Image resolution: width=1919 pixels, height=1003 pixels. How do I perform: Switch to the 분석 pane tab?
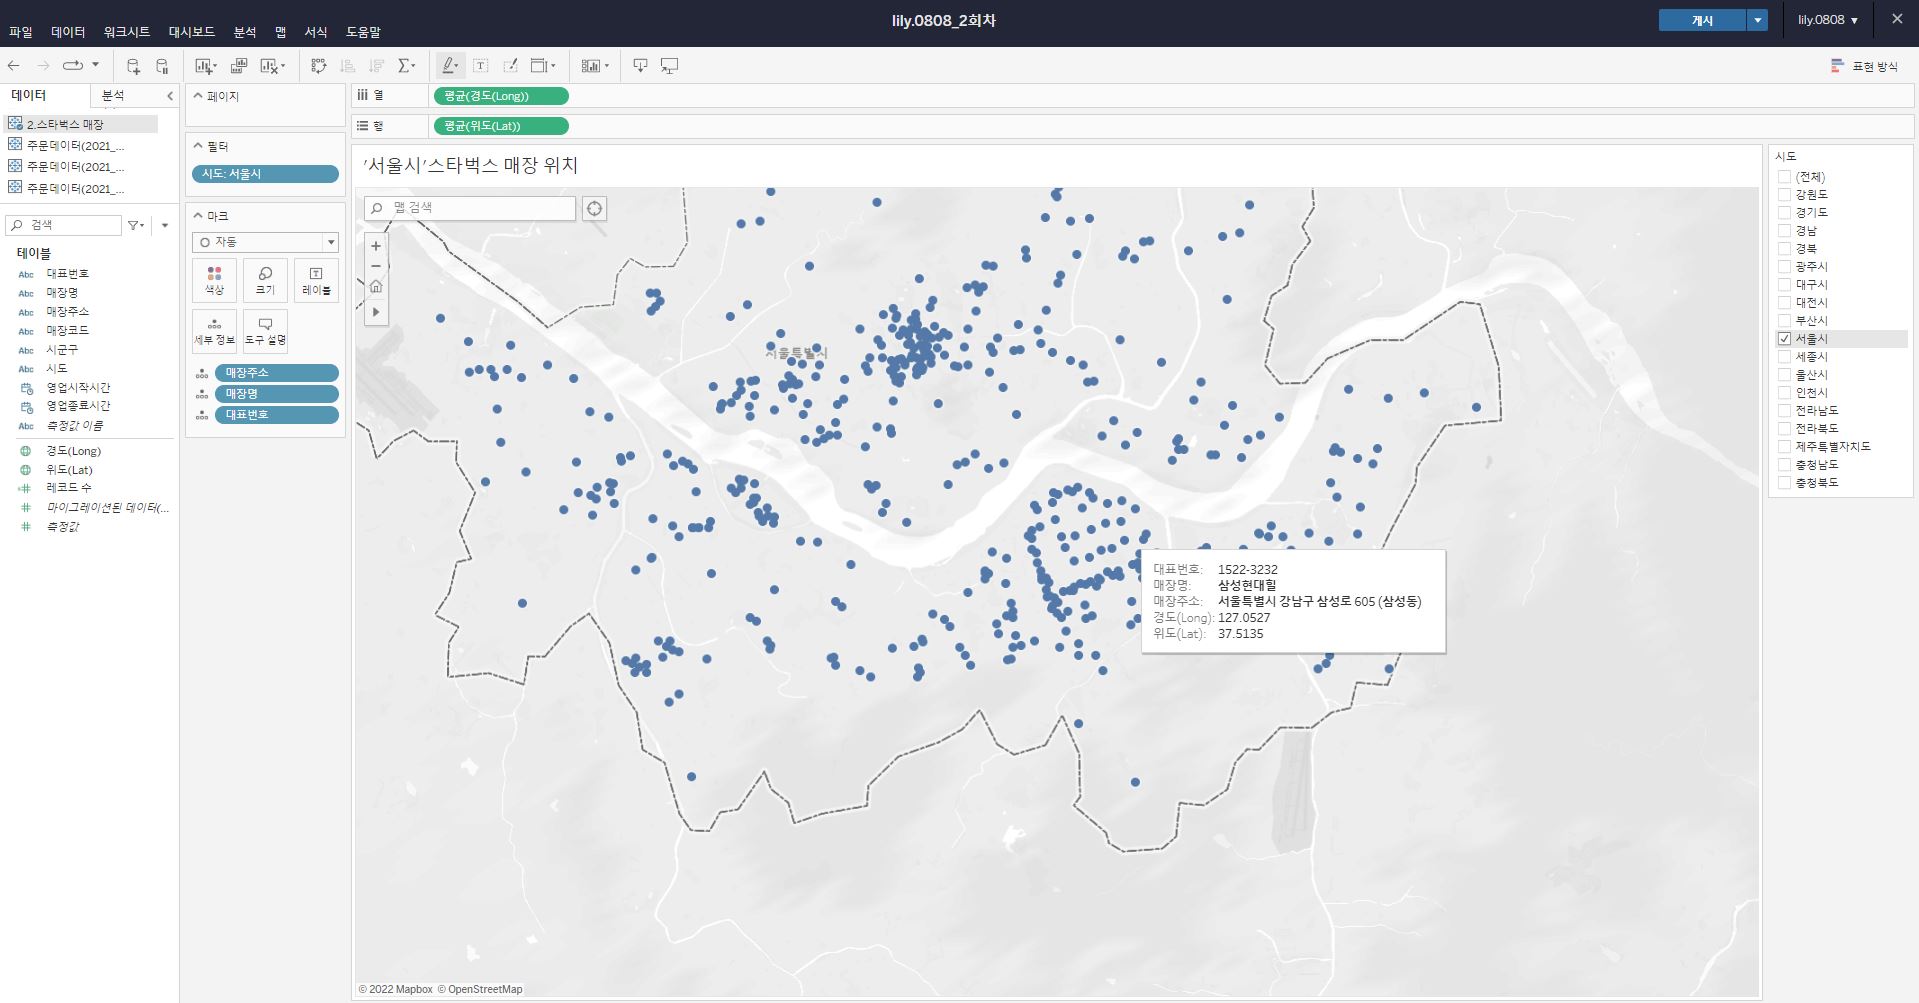[x=113, y=96]
